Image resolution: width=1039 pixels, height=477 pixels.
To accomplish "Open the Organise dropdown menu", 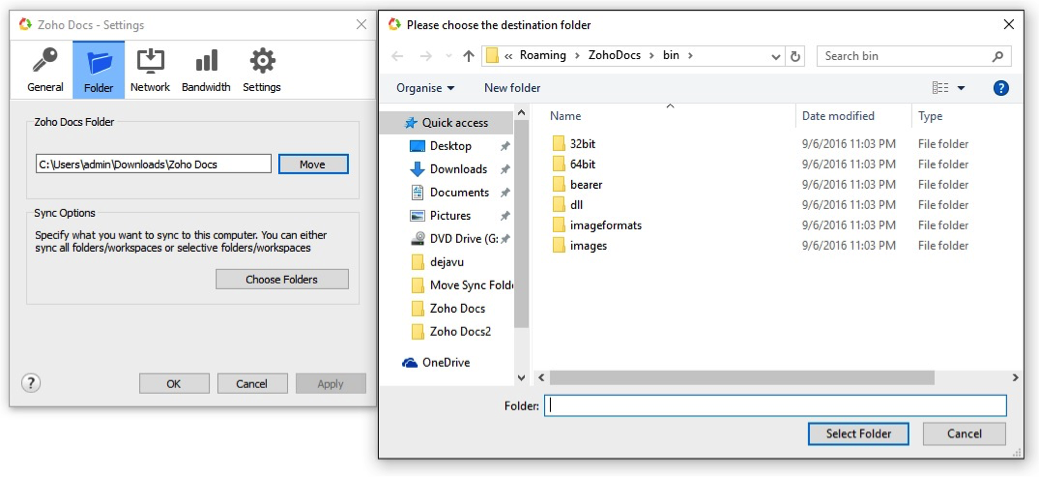I will click(x=425, y=88).
